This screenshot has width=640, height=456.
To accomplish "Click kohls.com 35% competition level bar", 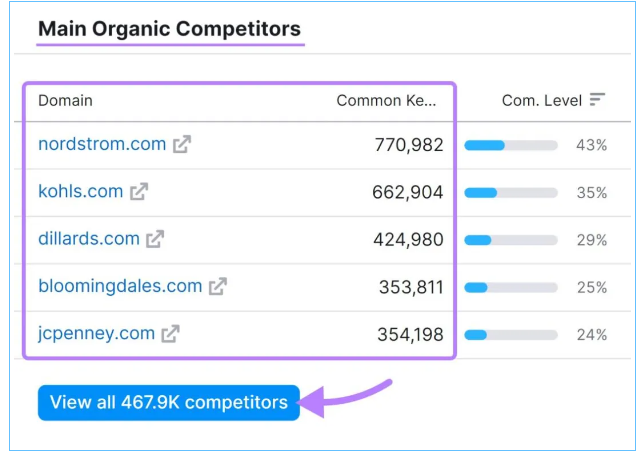I will click(511, 193).
